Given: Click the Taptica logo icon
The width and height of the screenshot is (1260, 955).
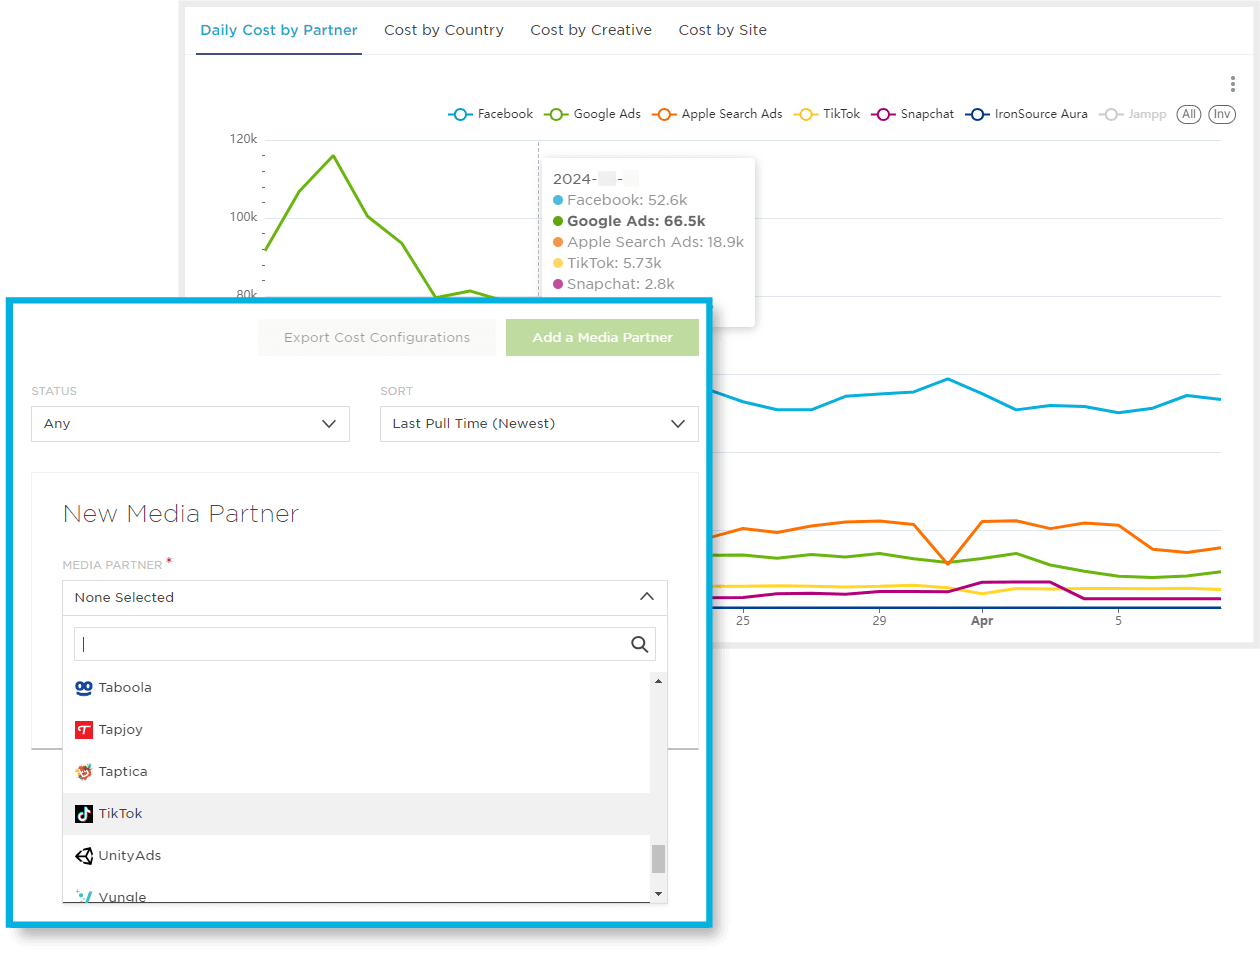Looking at the screenshot, I should (84, 772).
